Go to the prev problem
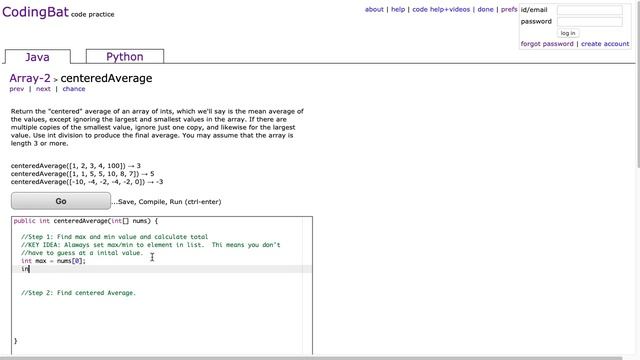Screen dimensions: 640x360 pyautogui.click(x=17, y=89)
